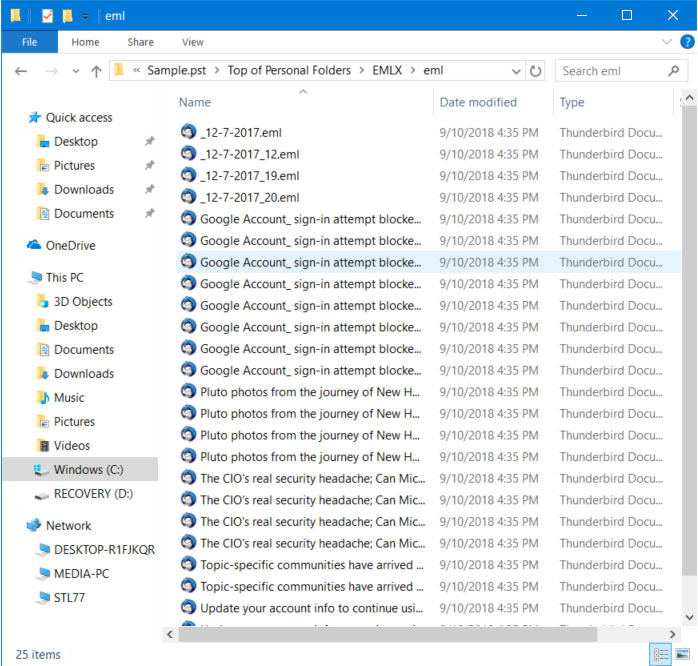Viewport: 698px width, 666px height.
Task: Open the View ribbon tab
Action: coord(192,42)
